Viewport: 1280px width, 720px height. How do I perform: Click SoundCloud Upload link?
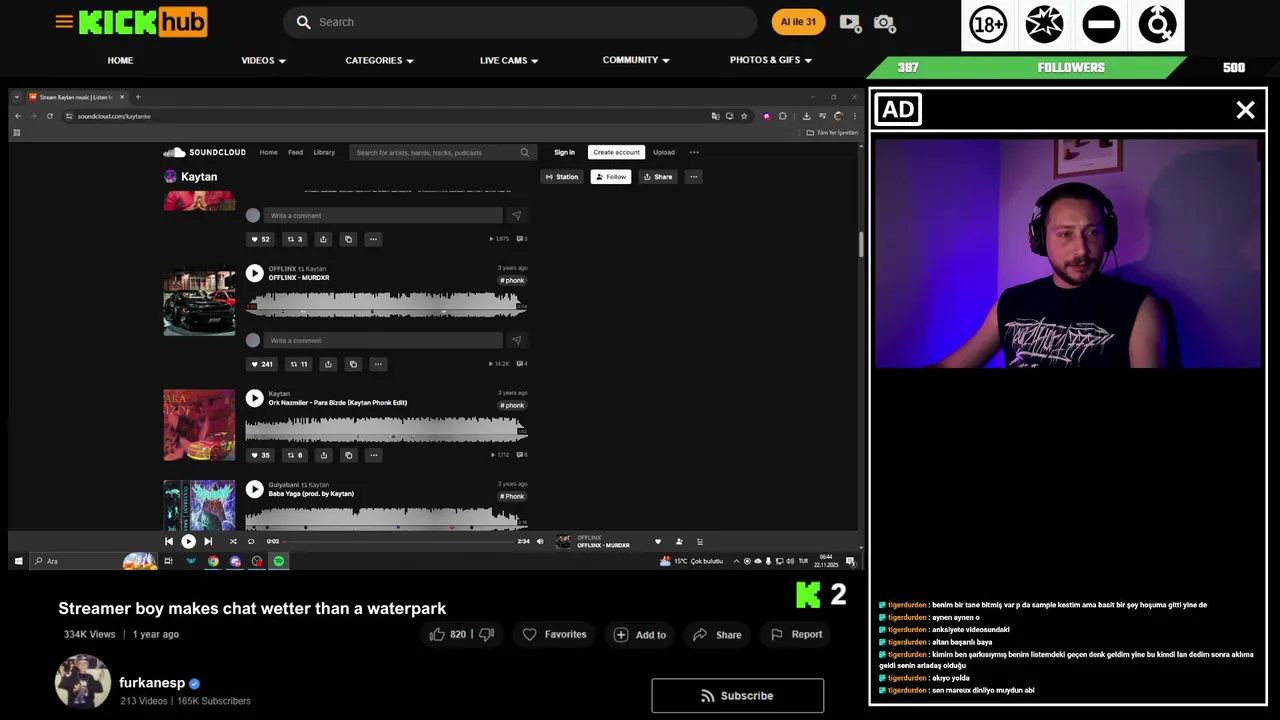[x=664, y=152]
